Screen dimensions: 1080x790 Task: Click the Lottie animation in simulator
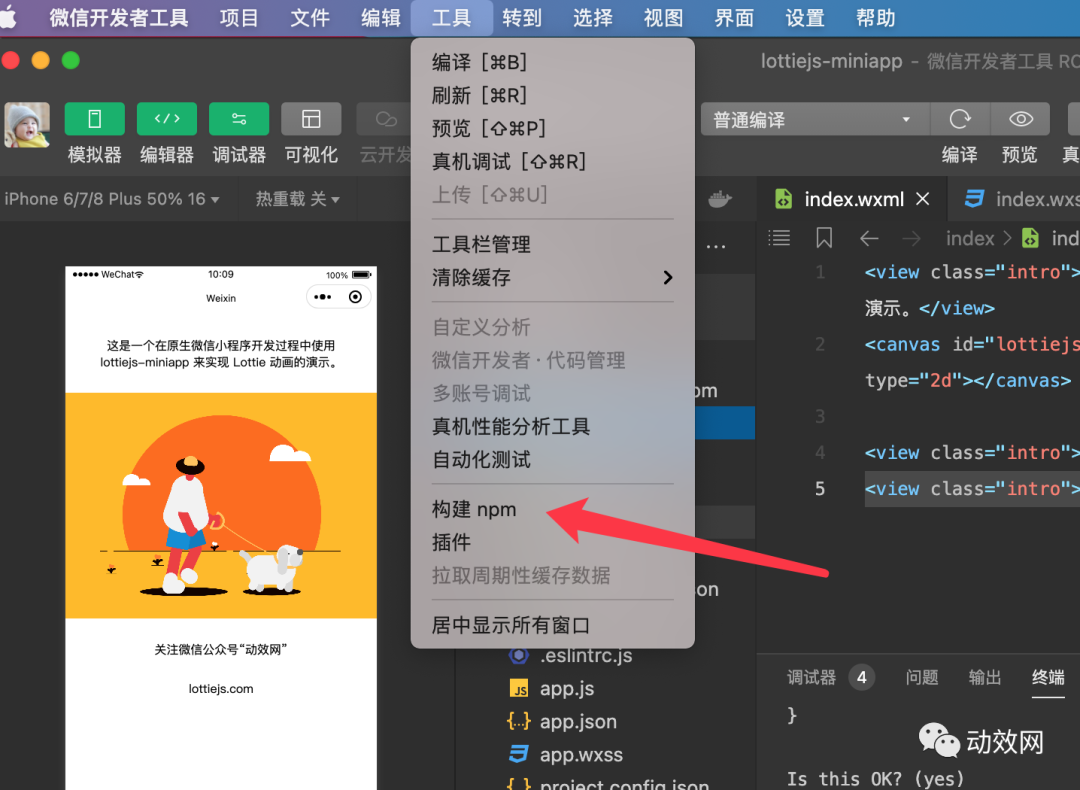pos(221,506)
